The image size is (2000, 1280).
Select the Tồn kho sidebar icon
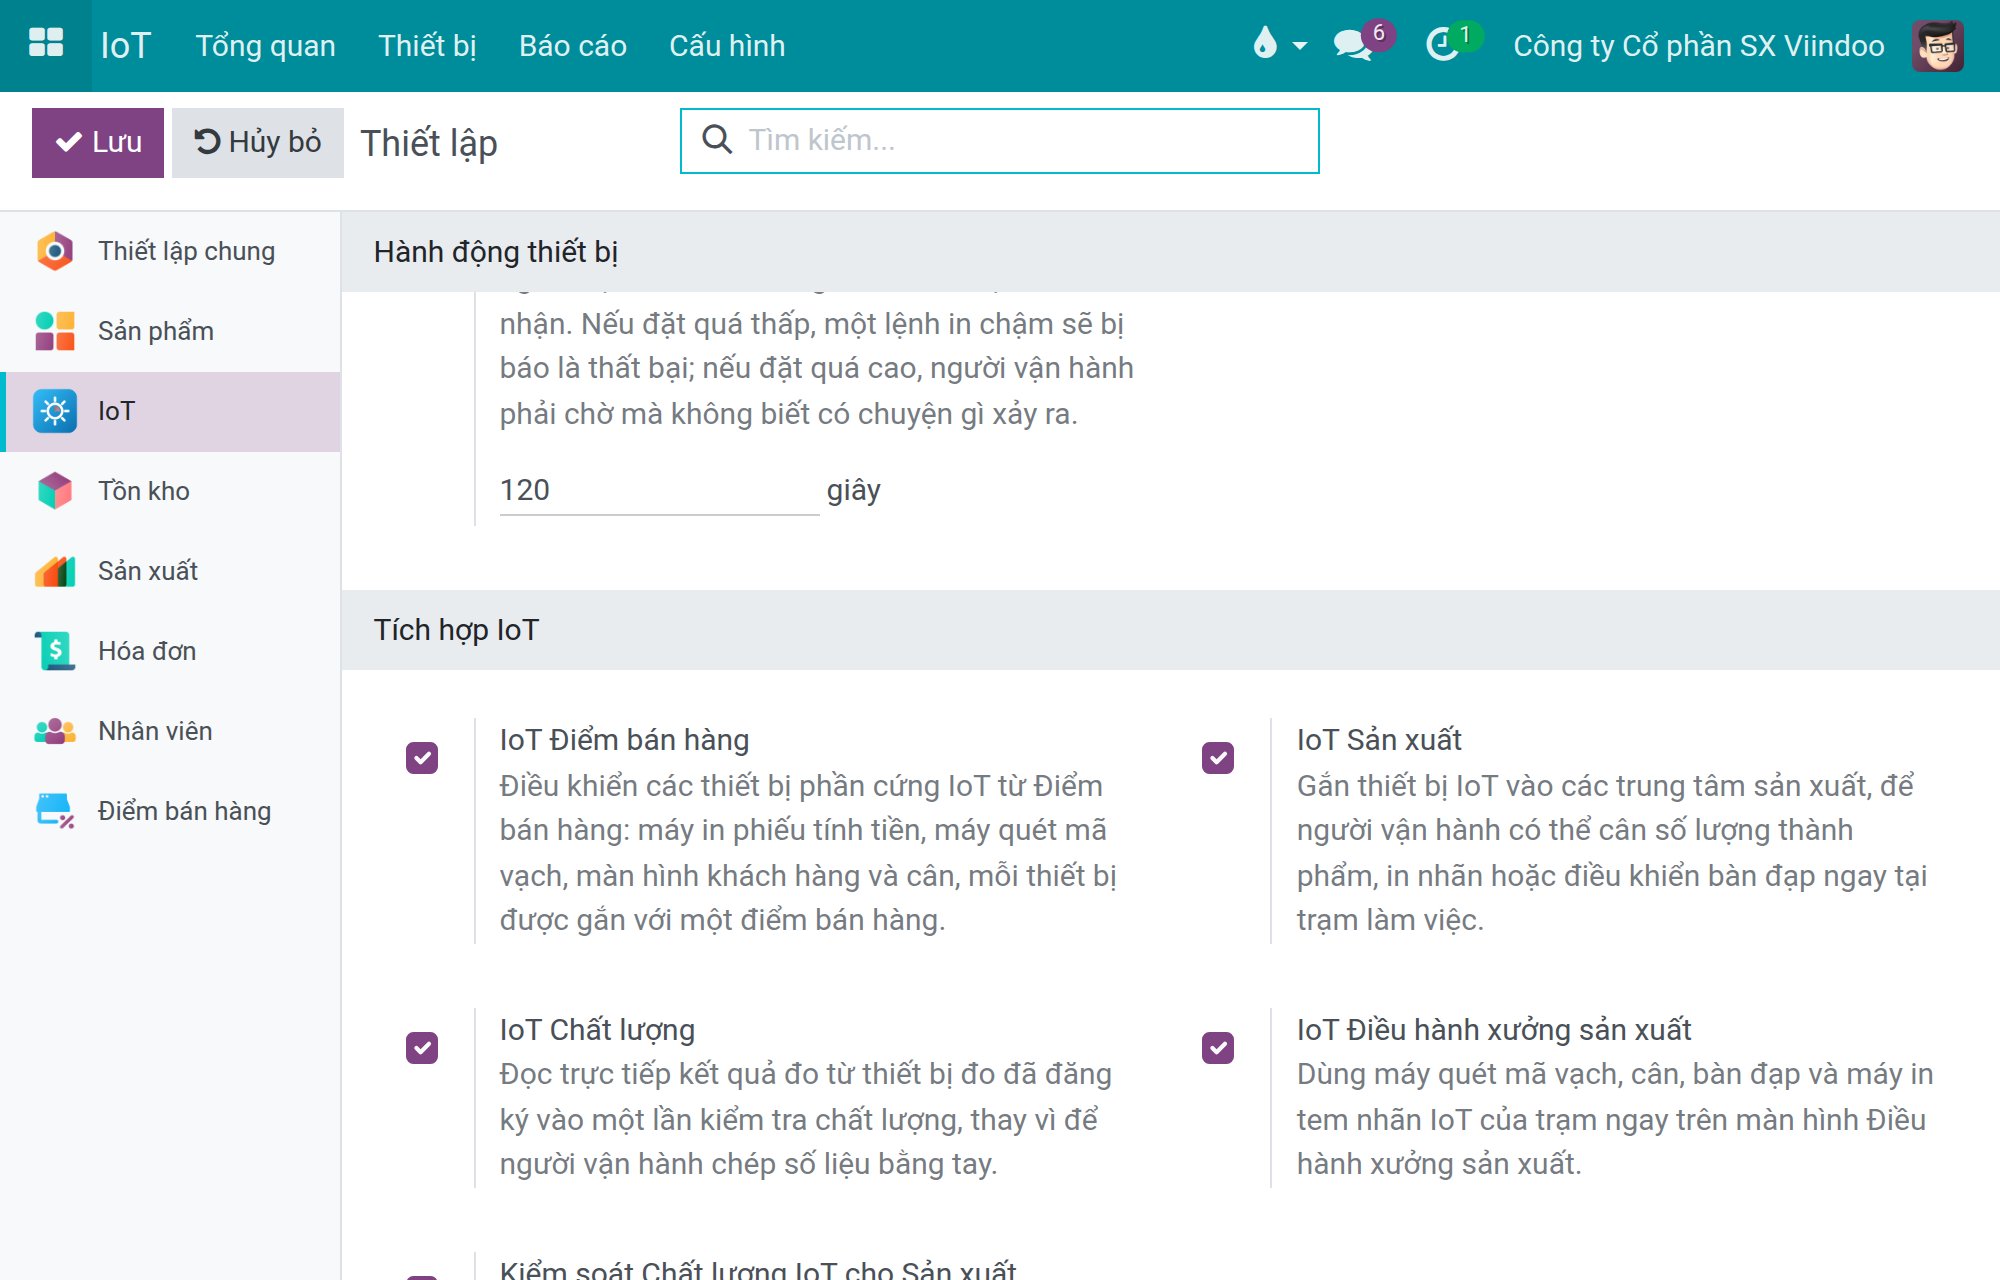tap(55, 491)
